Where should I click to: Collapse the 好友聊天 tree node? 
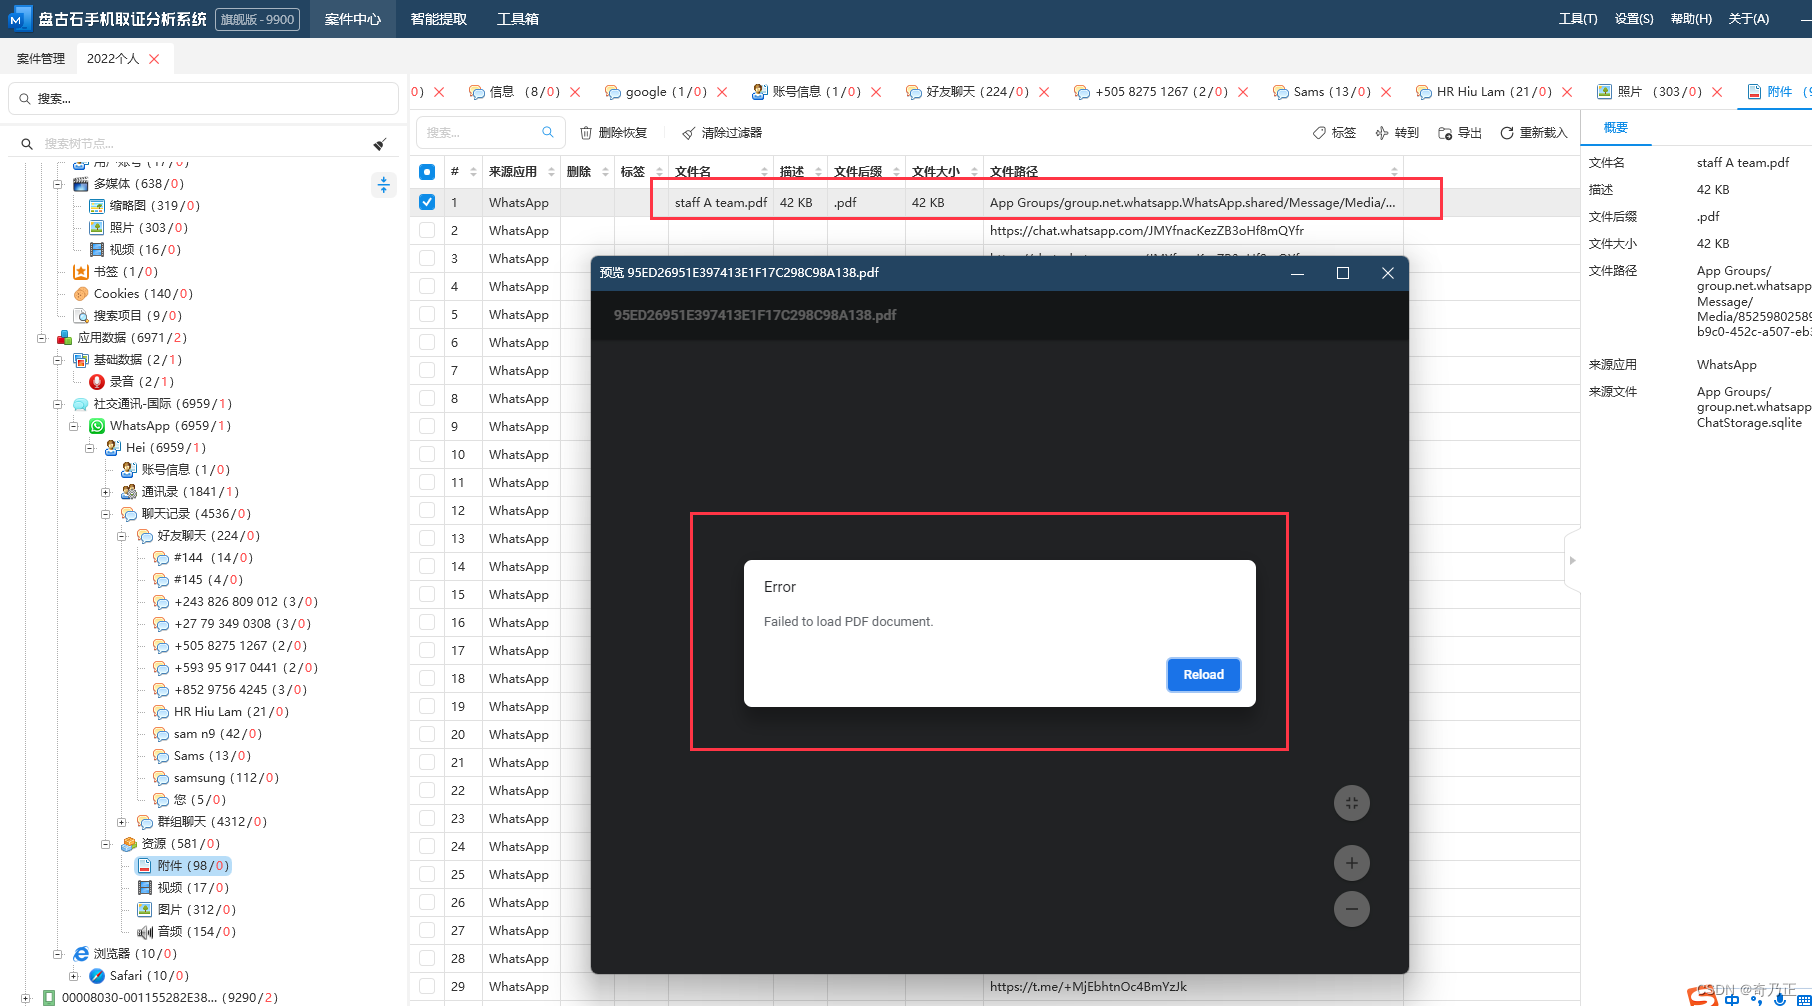[122, 536]
